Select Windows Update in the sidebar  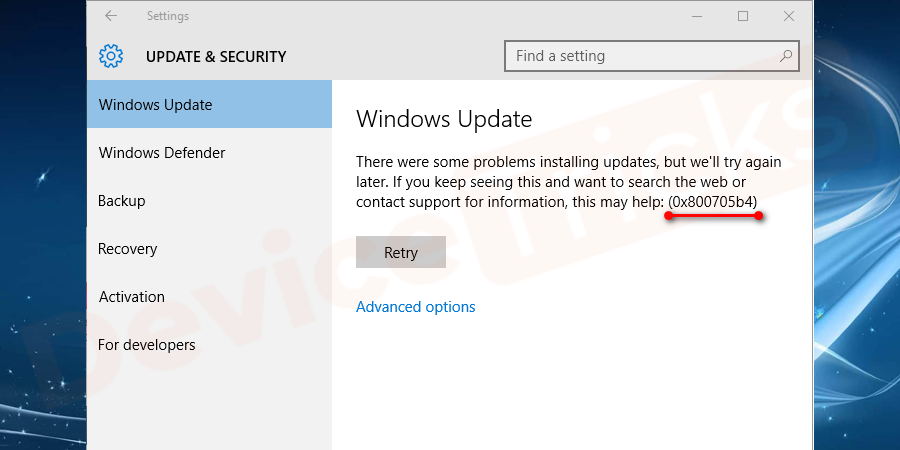210,104
